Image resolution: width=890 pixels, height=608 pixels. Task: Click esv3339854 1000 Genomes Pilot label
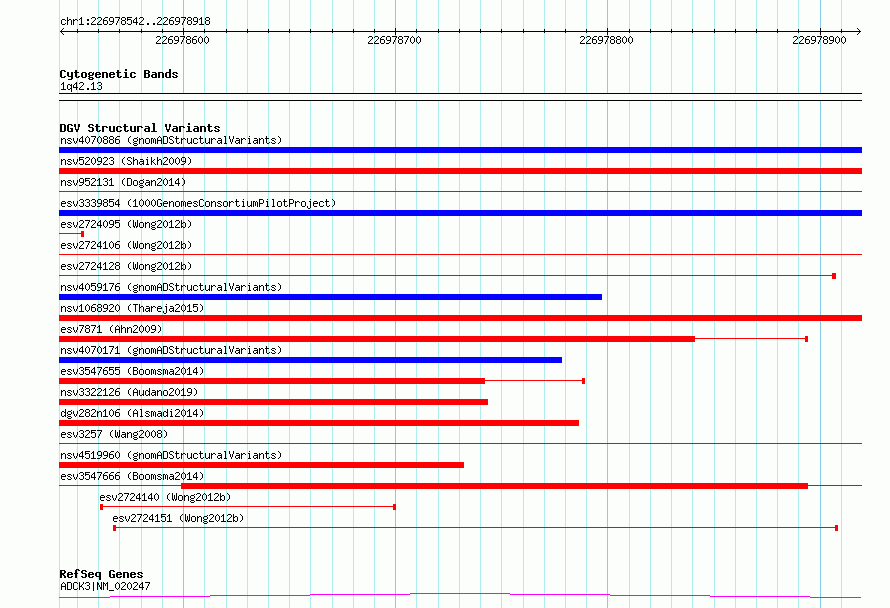[198, 203]
